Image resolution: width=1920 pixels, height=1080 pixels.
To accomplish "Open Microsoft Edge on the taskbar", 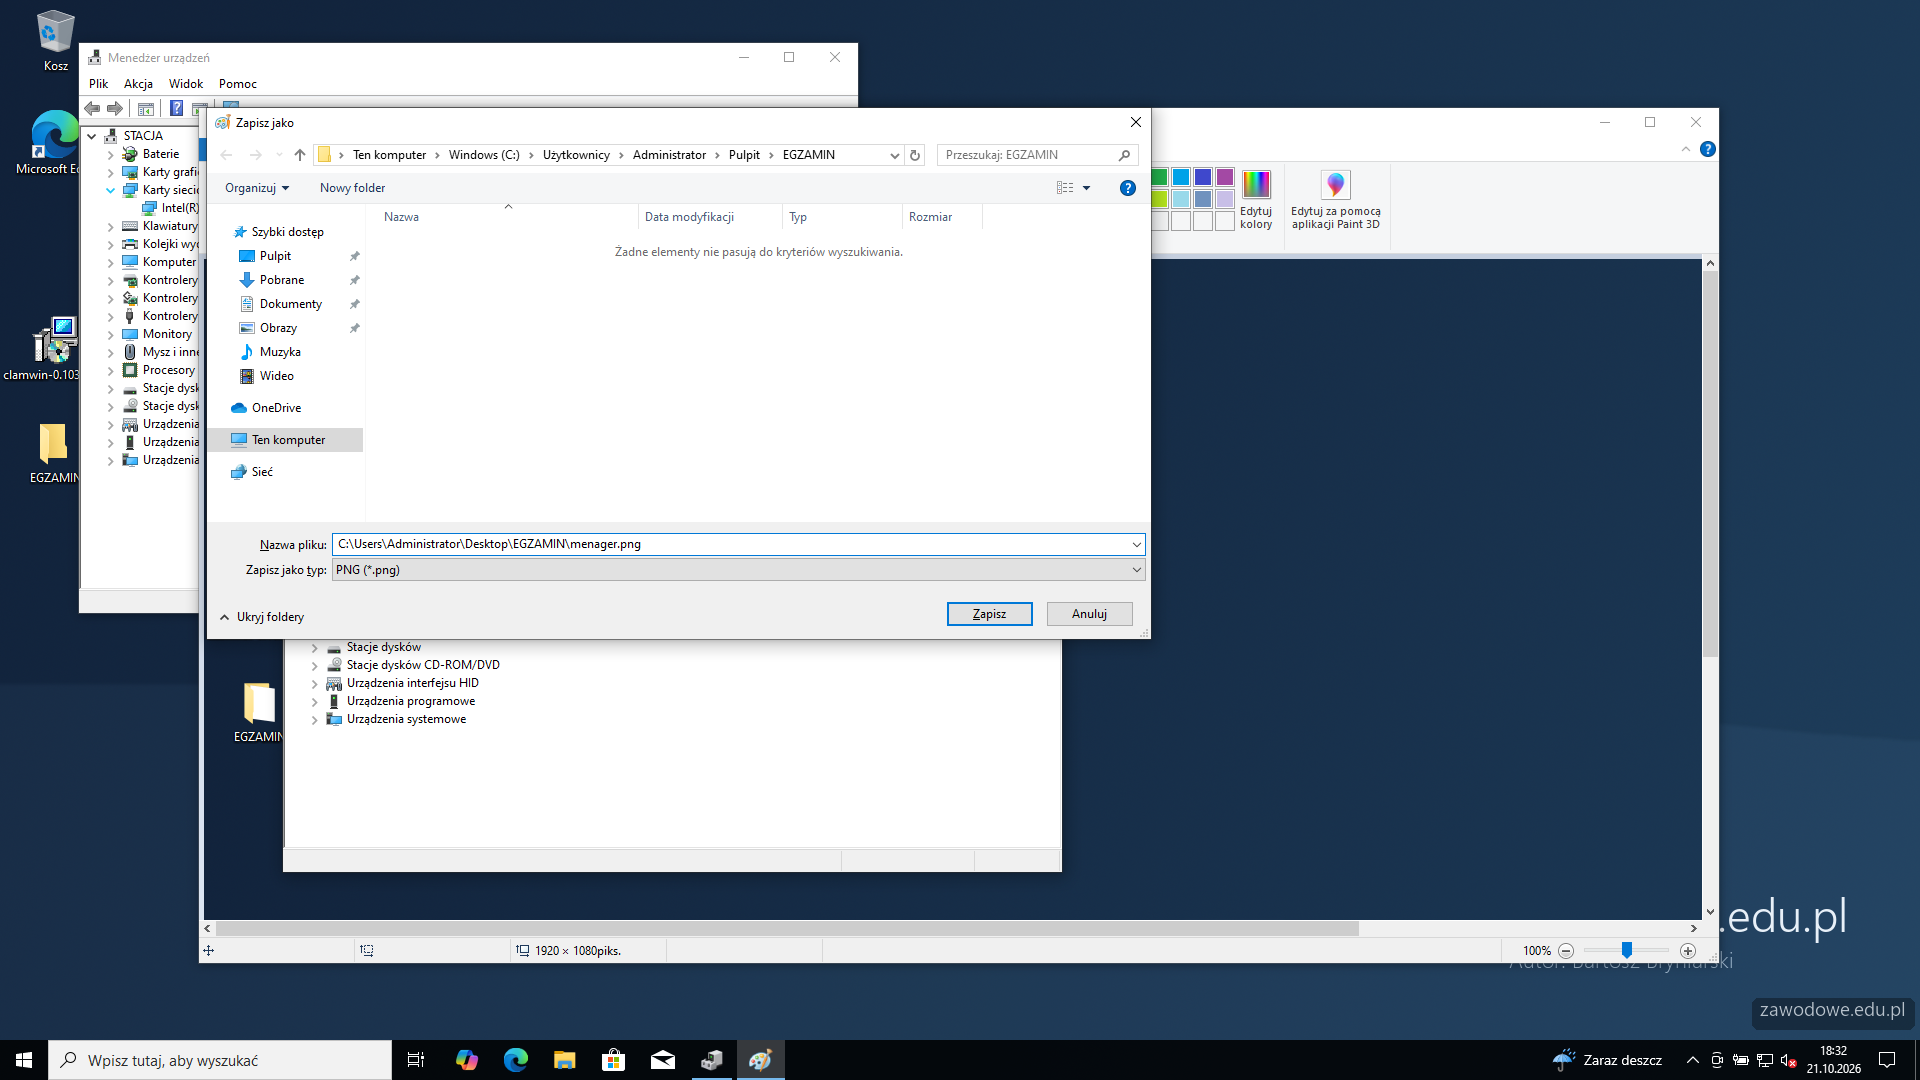I will click(x=516, y=1060).
